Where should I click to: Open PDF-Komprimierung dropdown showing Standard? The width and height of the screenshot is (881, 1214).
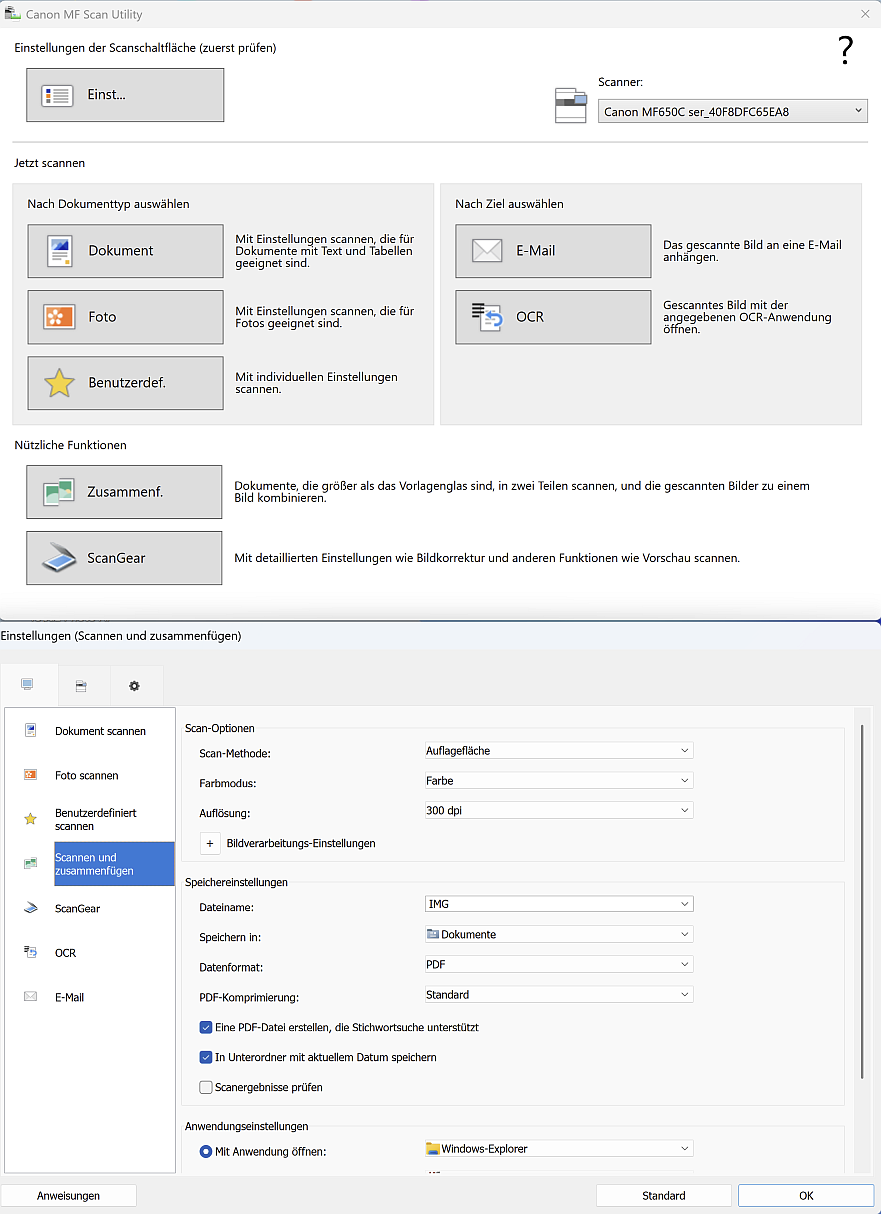pos(559,994)
